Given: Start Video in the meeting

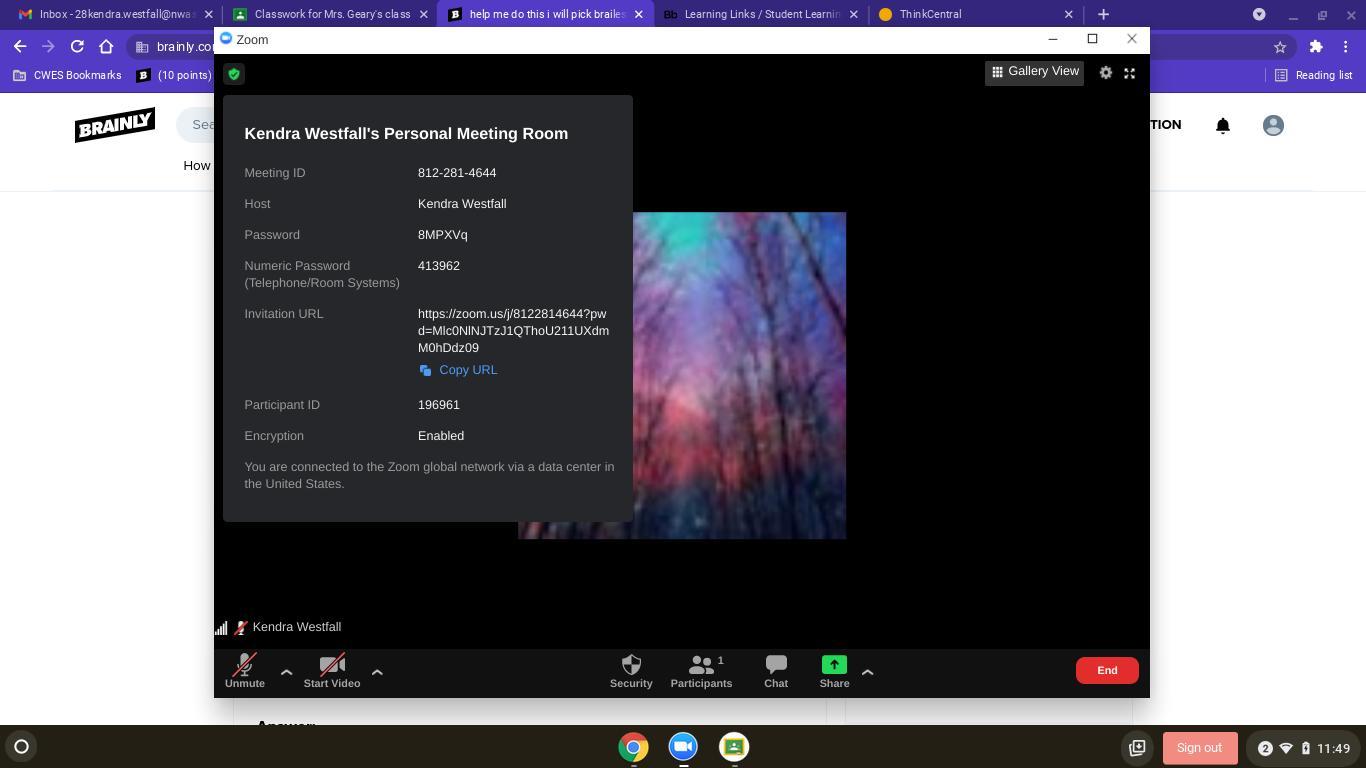Looking at the screenshot, I should click(332, 671).
